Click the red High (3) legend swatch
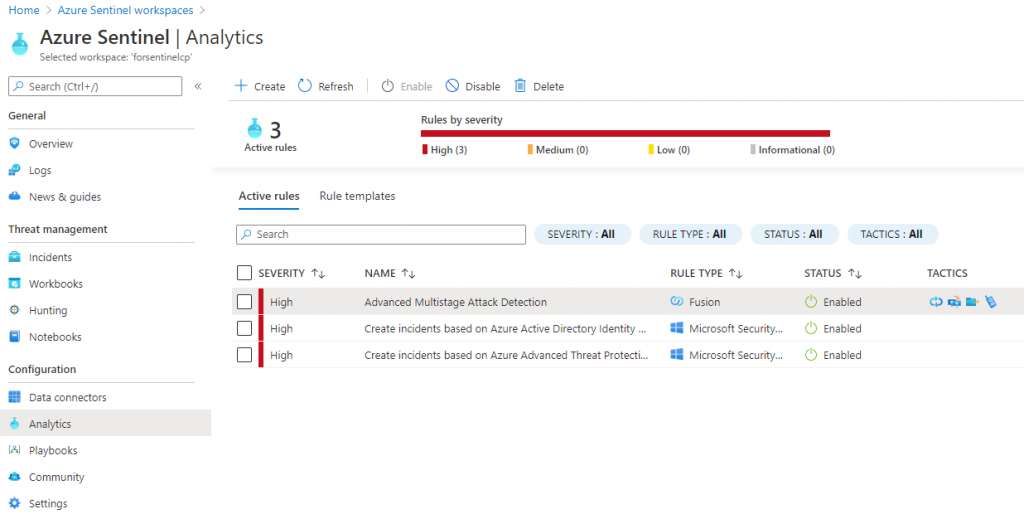Screen dimensions: 1024x514 [425, 150]
